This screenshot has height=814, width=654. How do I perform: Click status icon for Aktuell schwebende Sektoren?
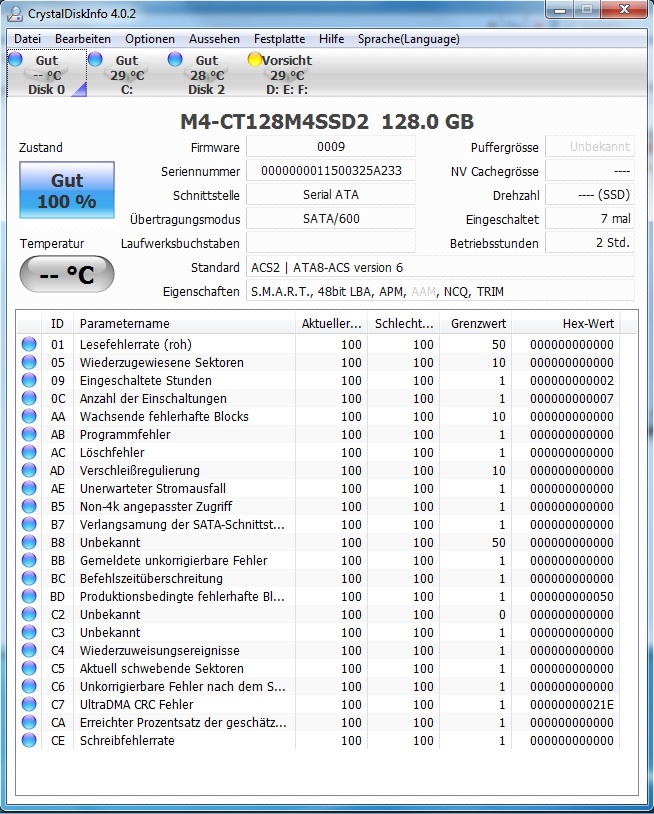[x=29, y=668]
